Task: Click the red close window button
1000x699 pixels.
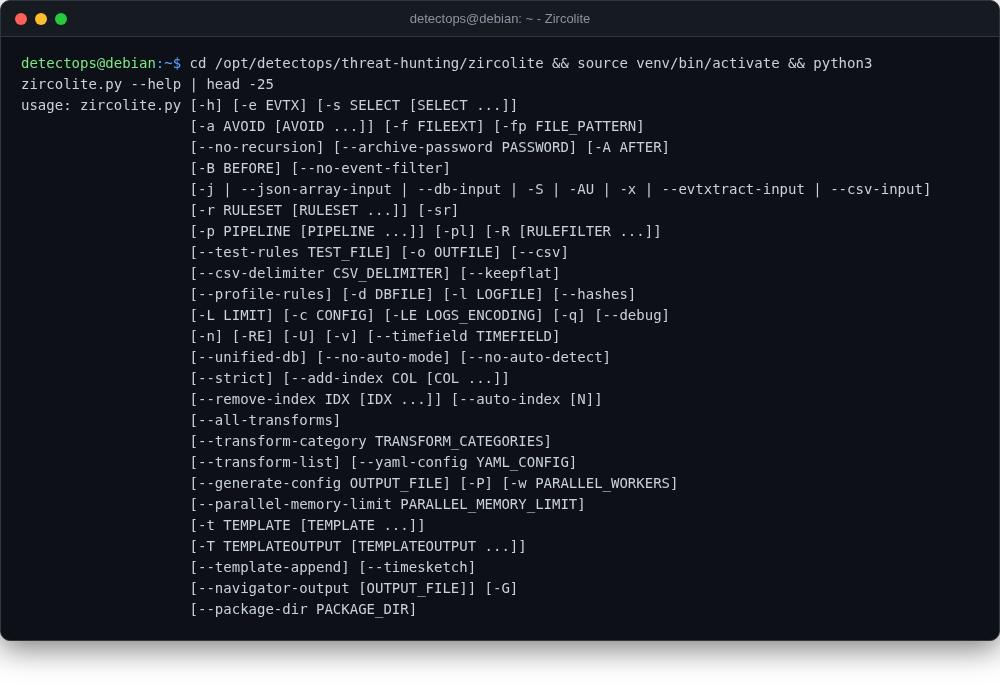Action: (21, 19)
